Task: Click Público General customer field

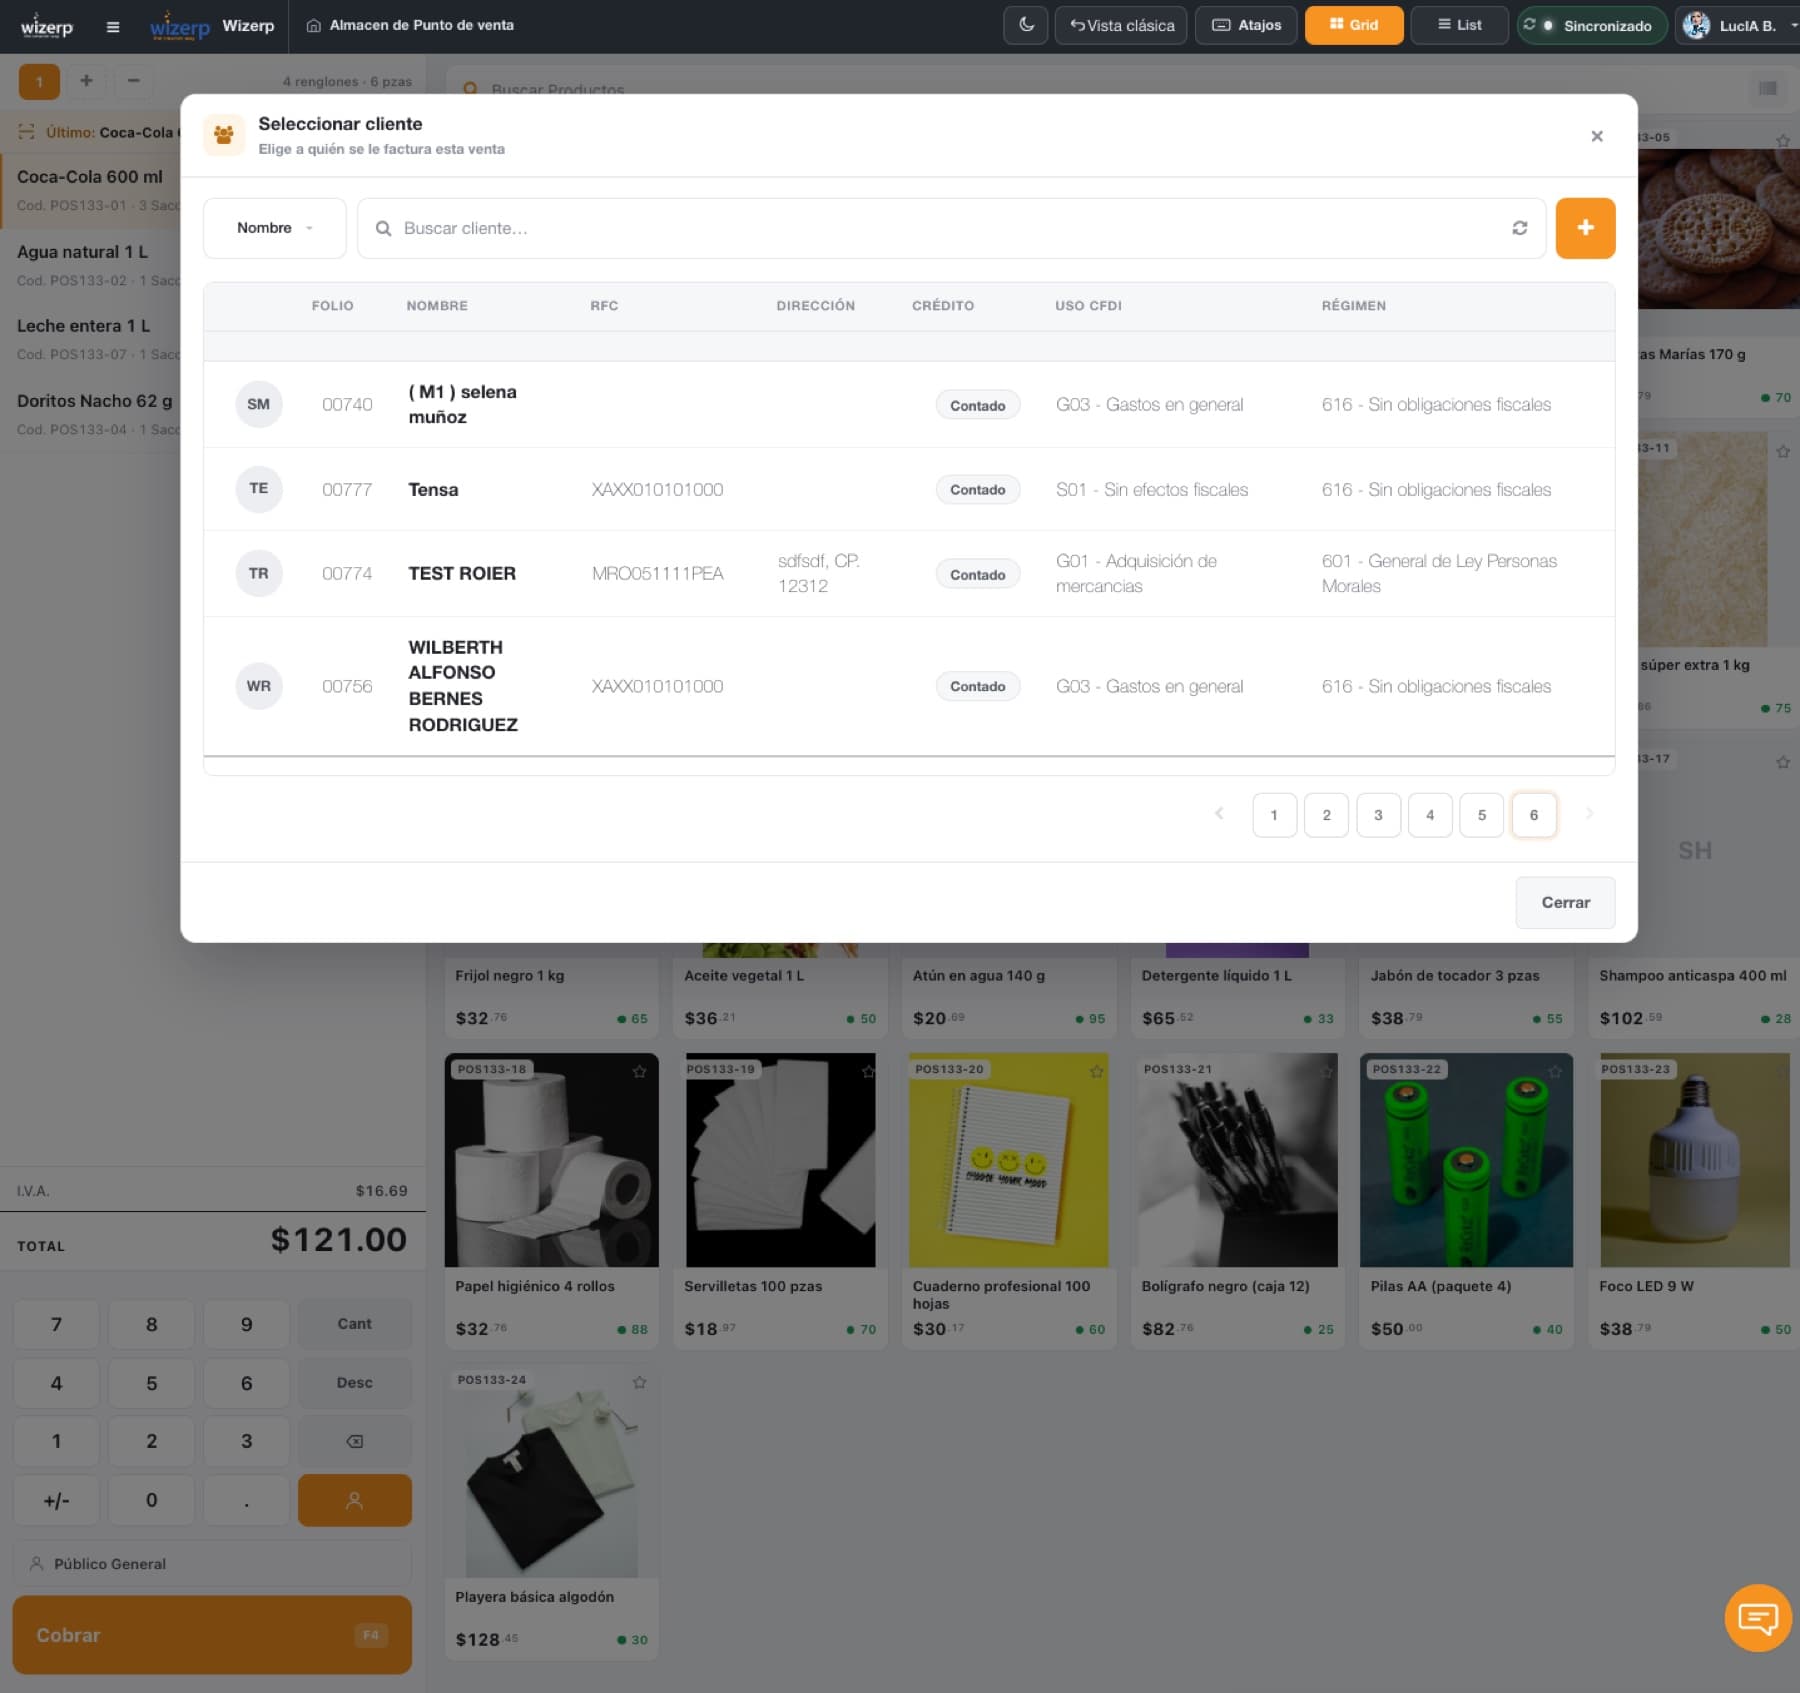Action: 212,1564
